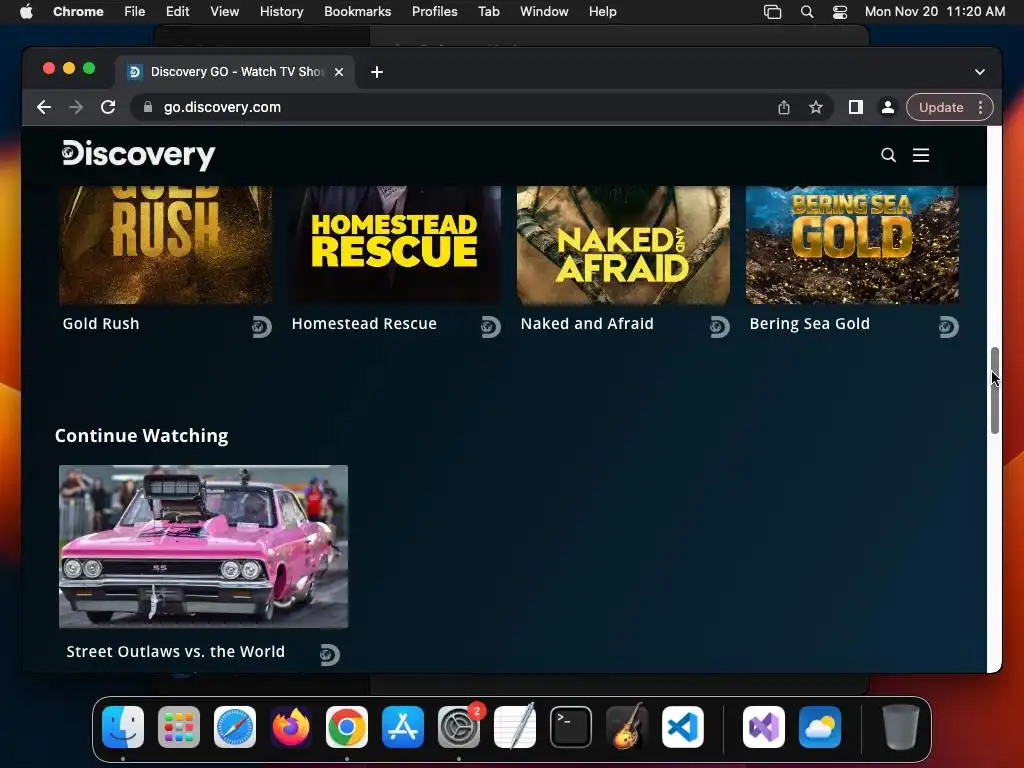The height and width of the screenshot is (768, 1024).
Task: Expand the tab search chevron
Action: pos(980,72)
